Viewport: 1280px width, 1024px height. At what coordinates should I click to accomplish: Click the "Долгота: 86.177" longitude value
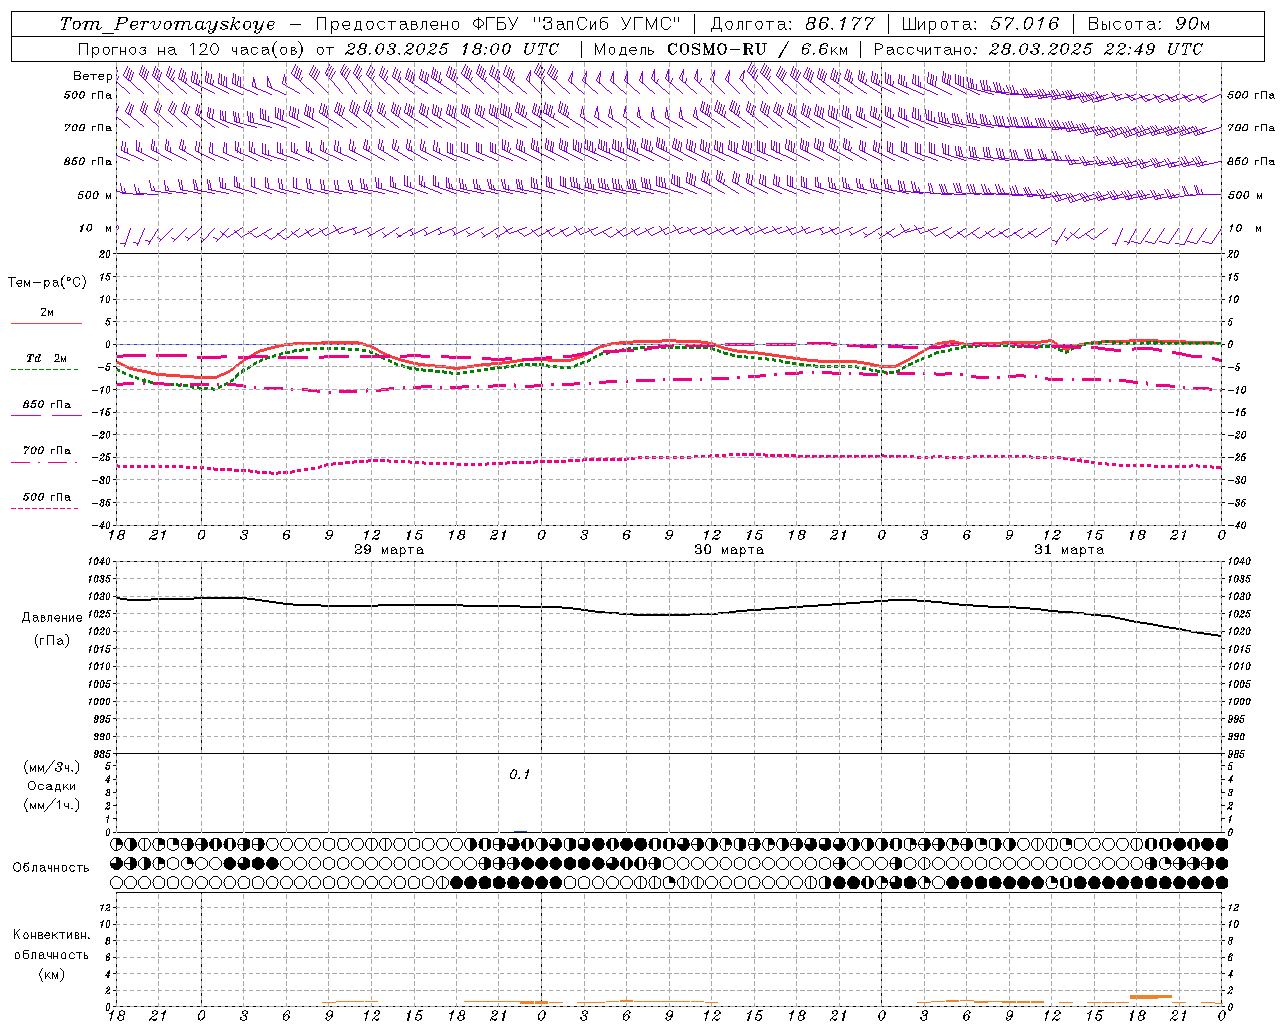pos(792,24)
